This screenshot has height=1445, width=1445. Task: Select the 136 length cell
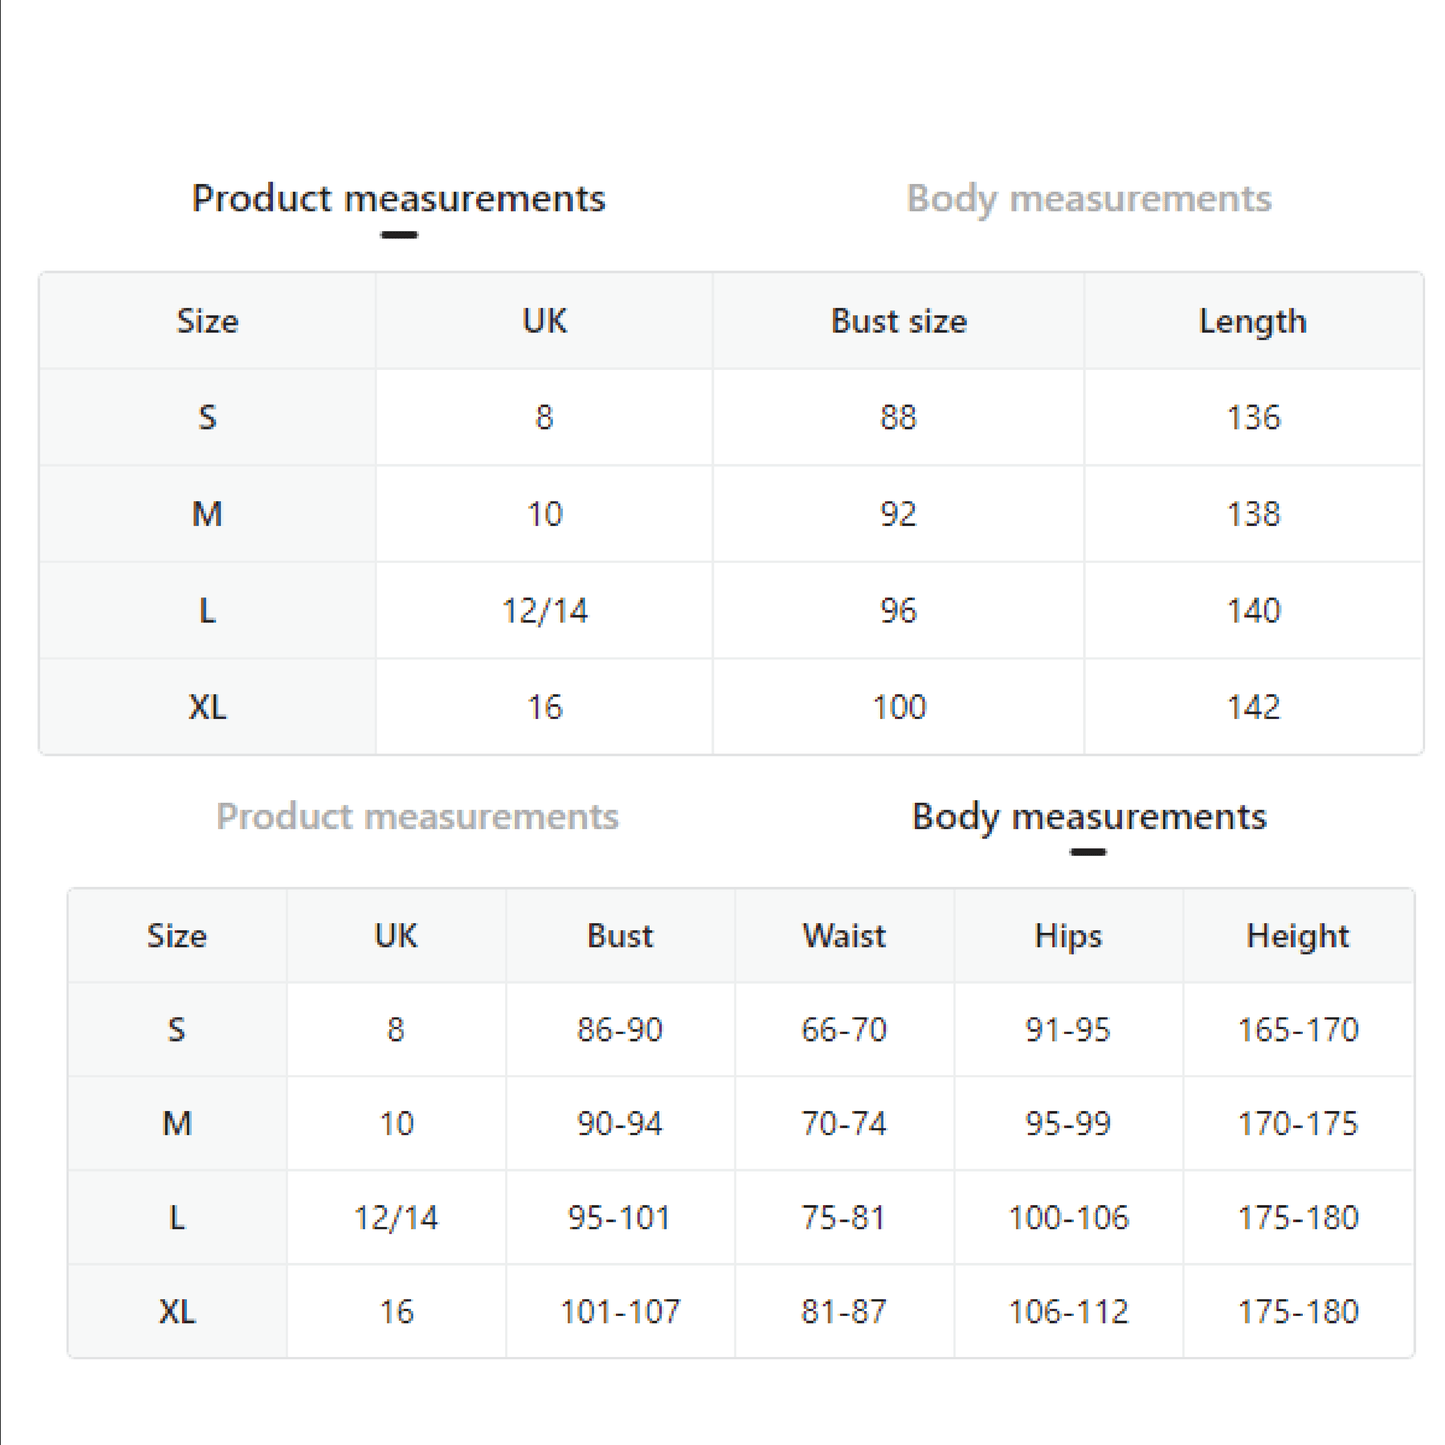tap(1253, 417)
